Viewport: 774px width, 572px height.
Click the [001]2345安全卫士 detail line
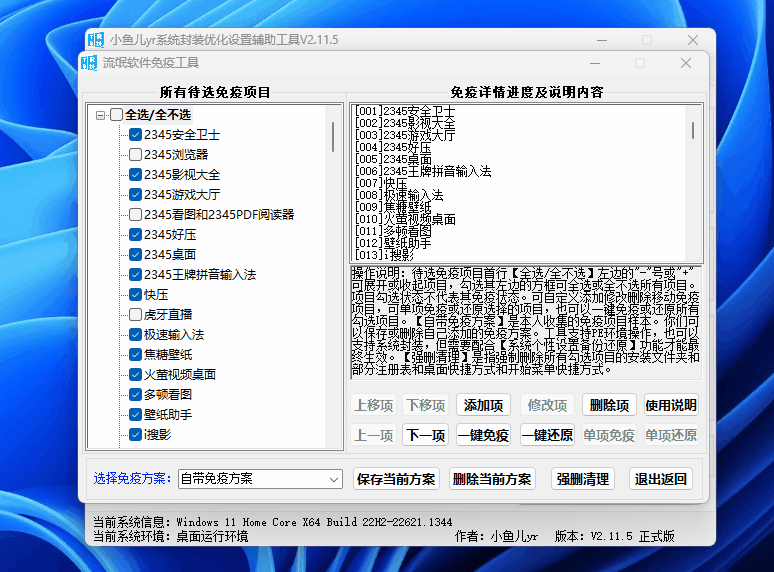[x=405, y=111]
